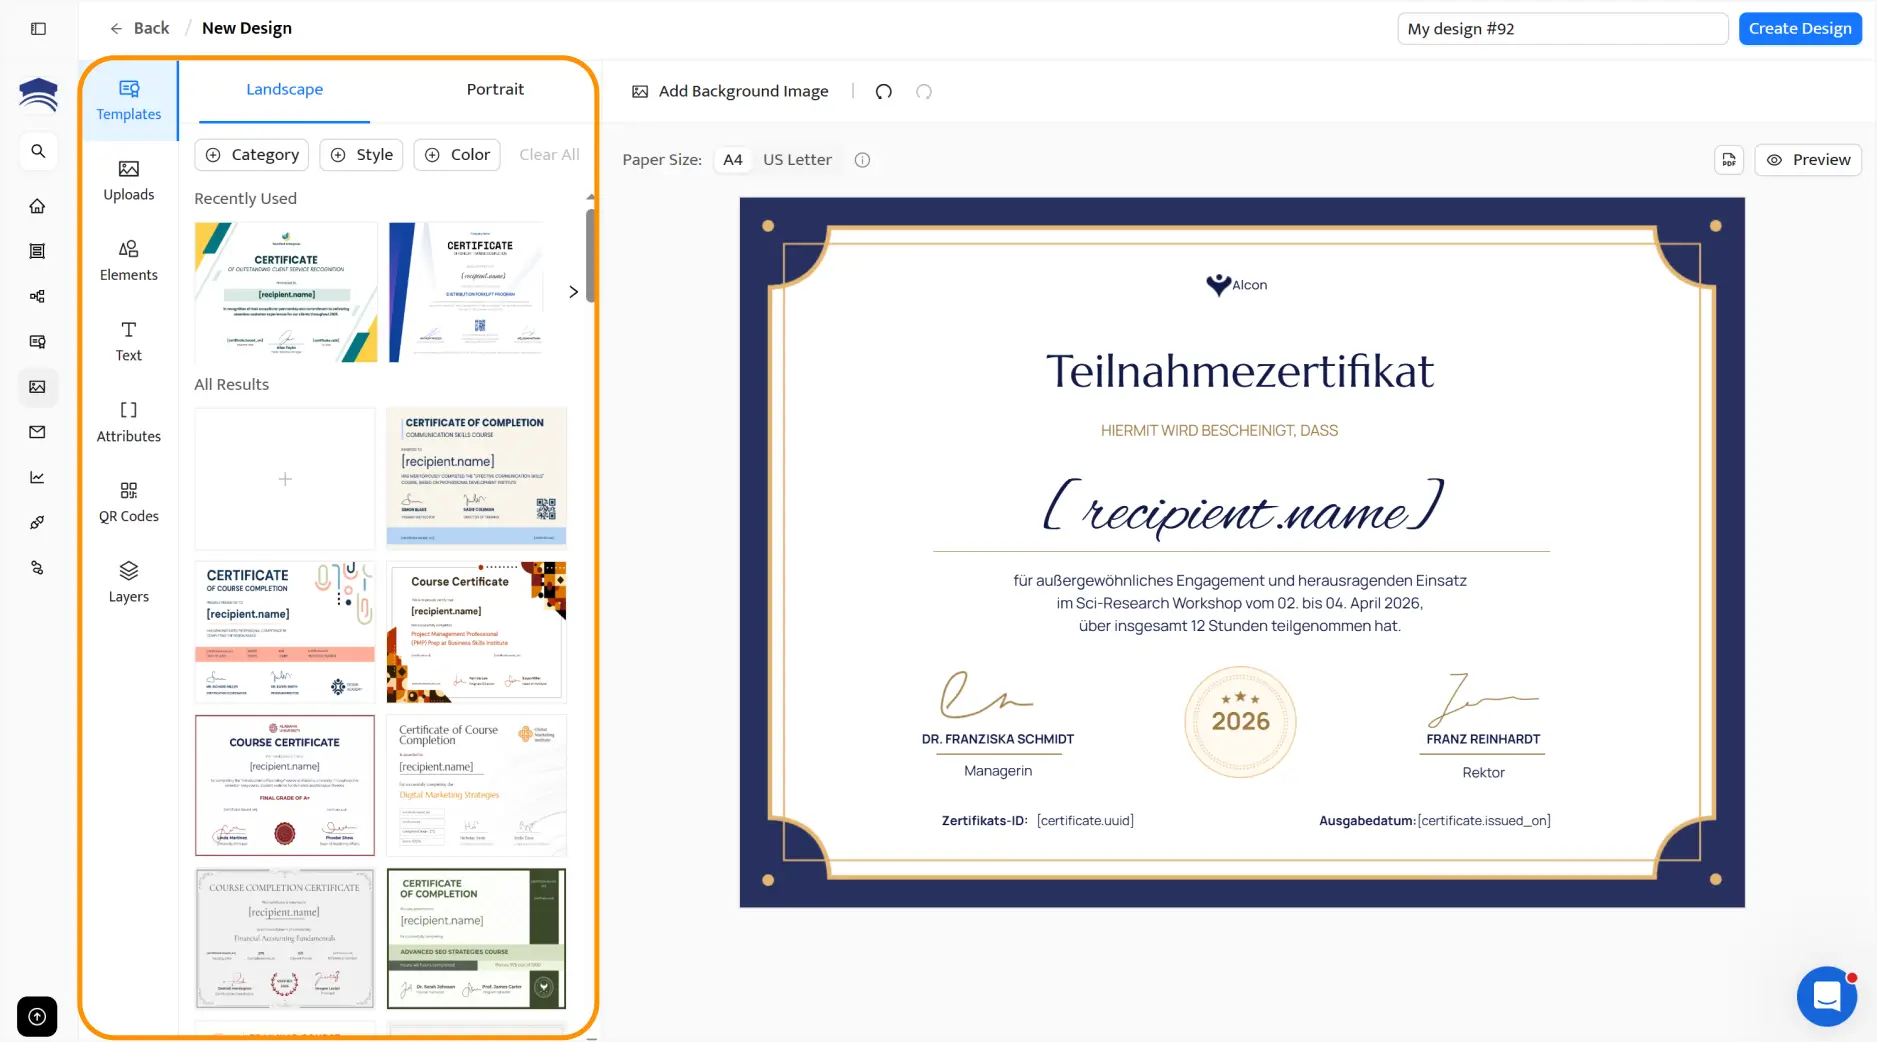The image size is (1877, 1042).
Task: Open the Color filter dropdown
Action: coord(456,154)
